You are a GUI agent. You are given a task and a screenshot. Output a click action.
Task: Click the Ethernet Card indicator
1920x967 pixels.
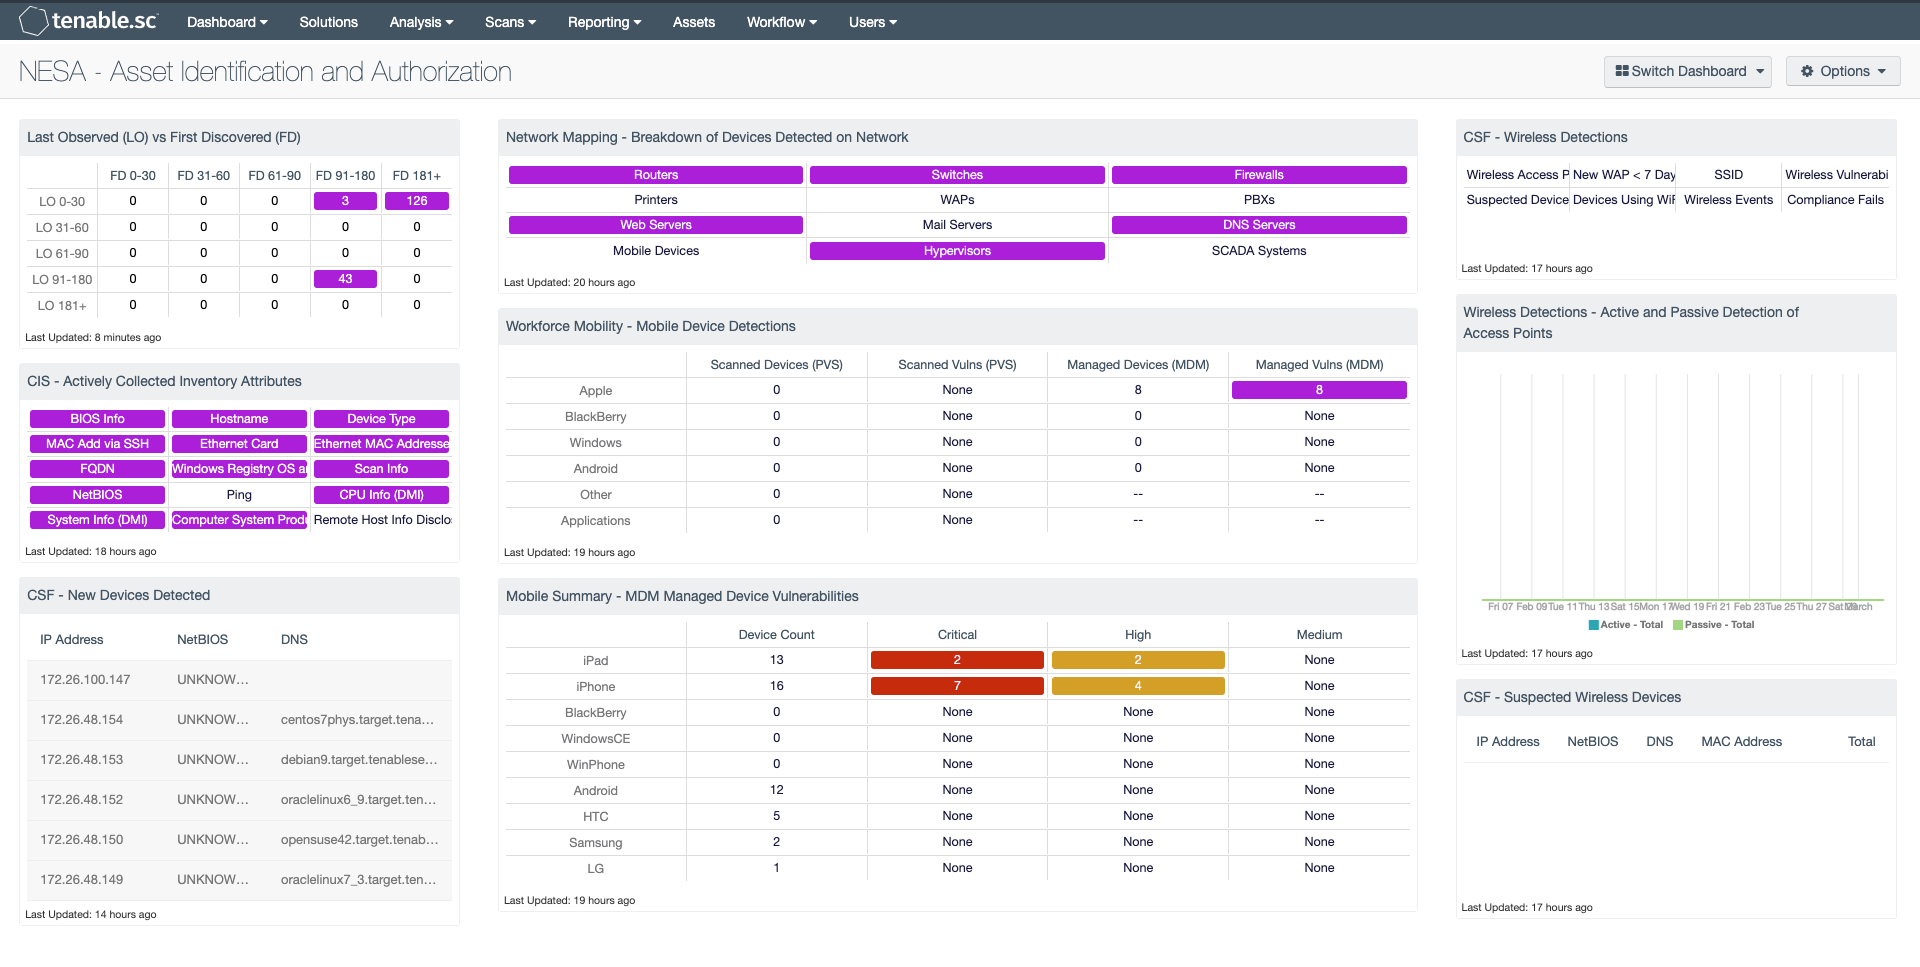(x=239, y=444)
